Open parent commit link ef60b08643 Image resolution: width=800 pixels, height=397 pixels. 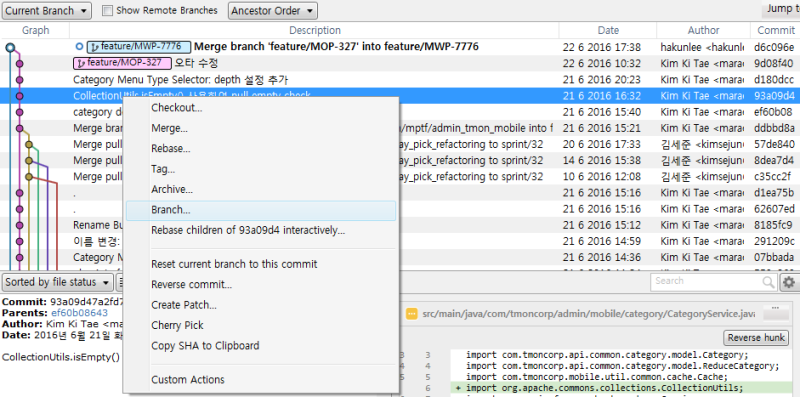80,313
